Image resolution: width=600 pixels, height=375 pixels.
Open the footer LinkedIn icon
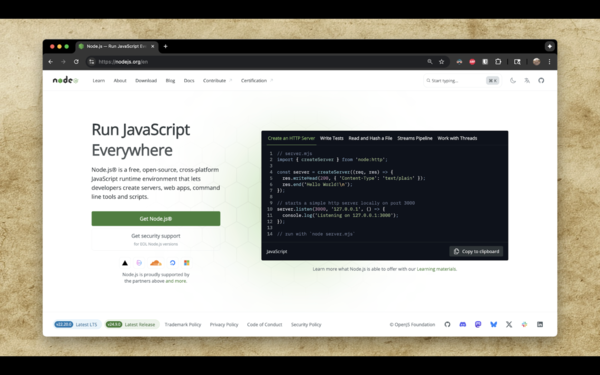tap(540, 324)
